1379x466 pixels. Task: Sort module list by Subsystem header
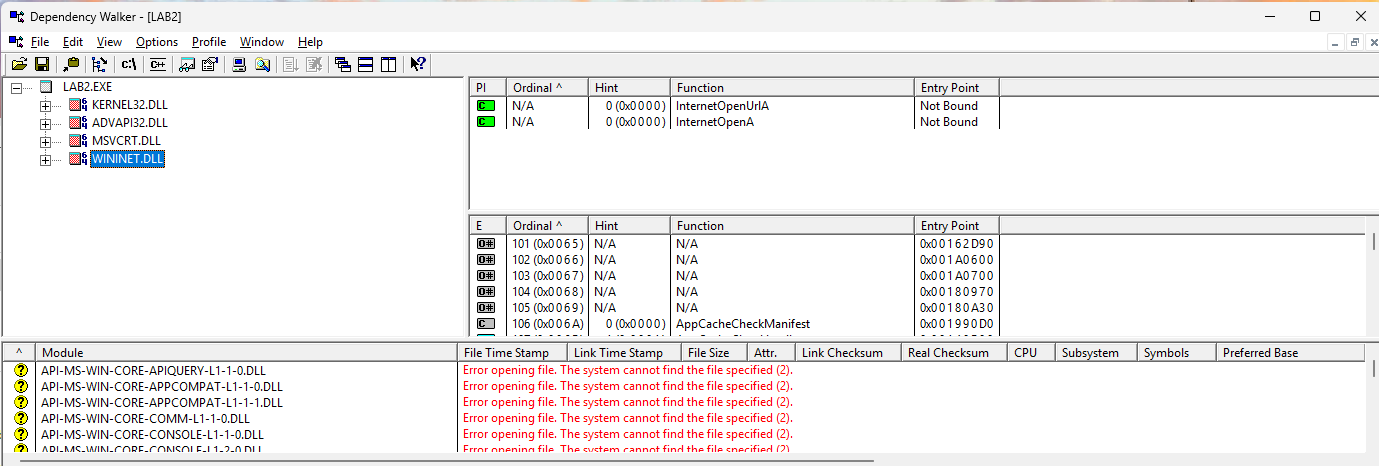(x=1096, y=352)
